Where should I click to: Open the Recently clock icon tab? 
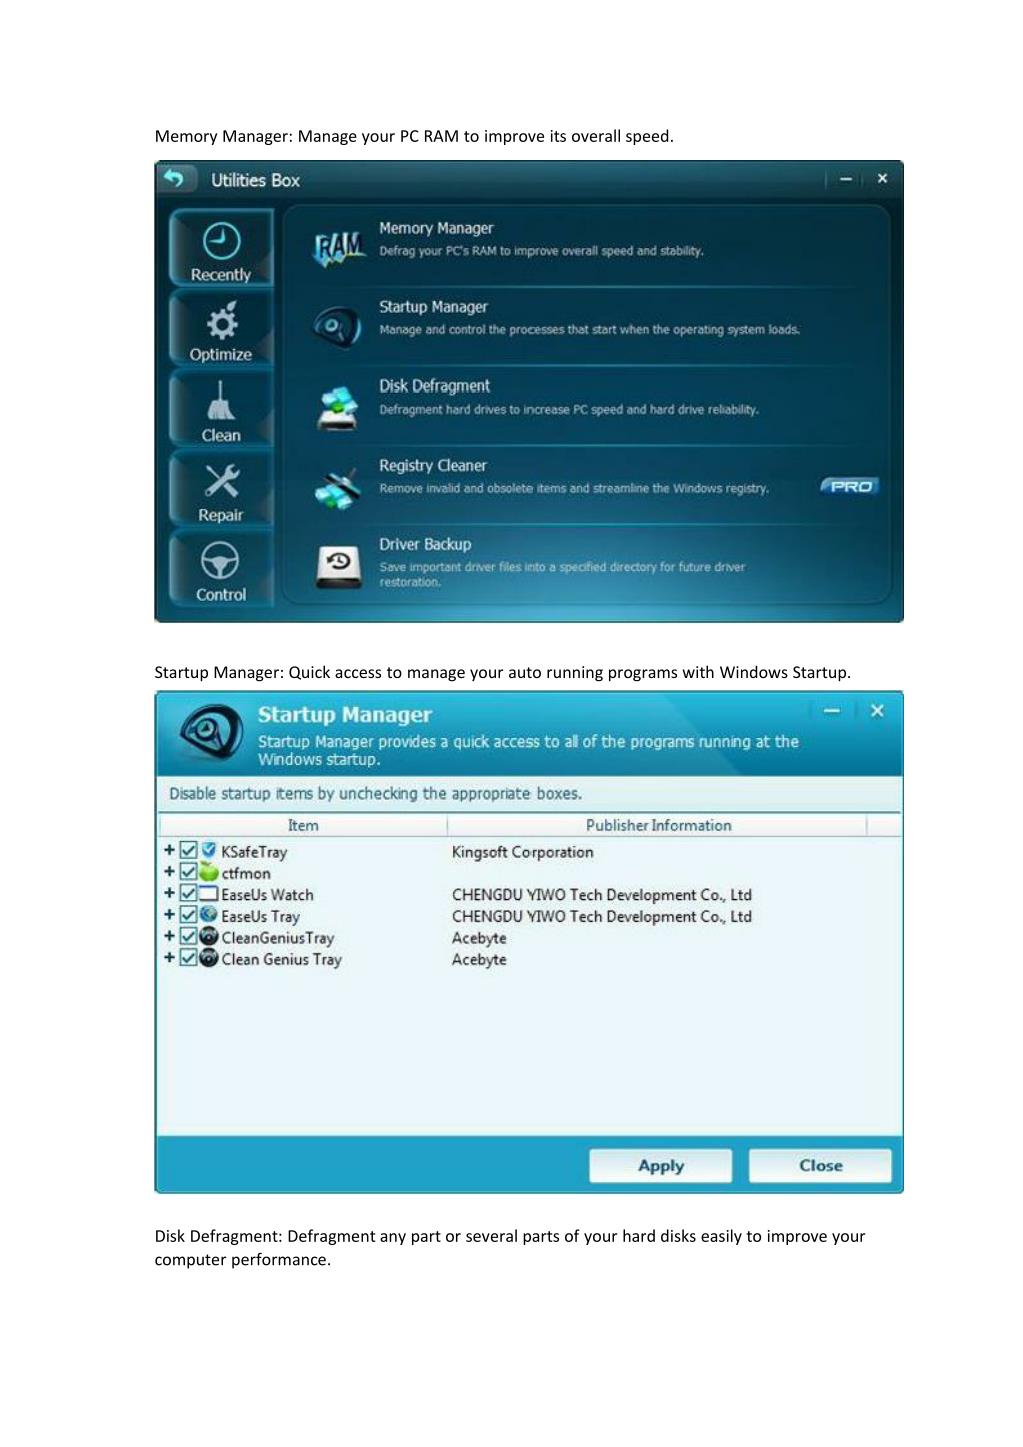click(221, 247)
